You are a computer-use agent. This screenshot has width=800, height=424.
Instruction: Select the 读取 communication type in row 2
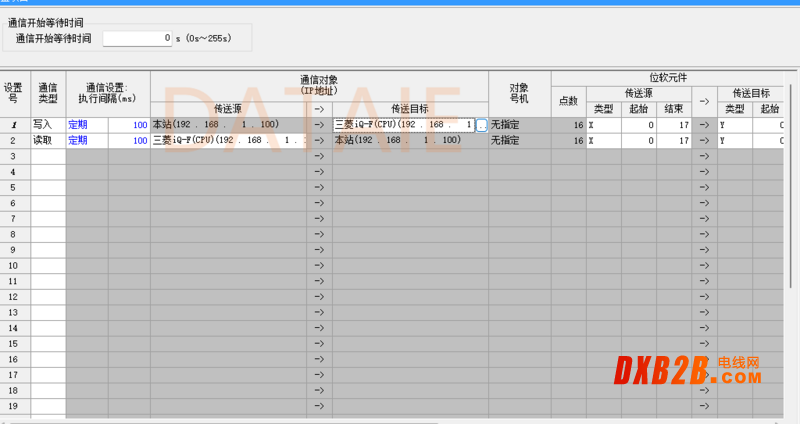[x=48, y=140]
